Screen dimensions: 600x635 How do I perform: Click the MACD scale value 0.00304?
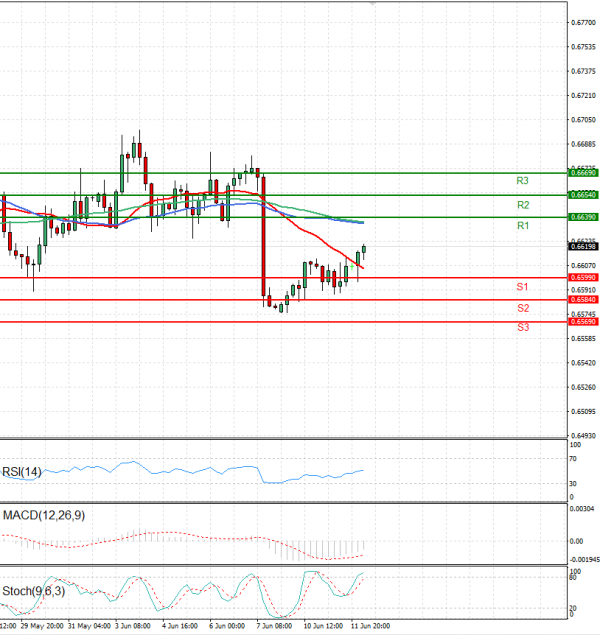pos(582,509)
